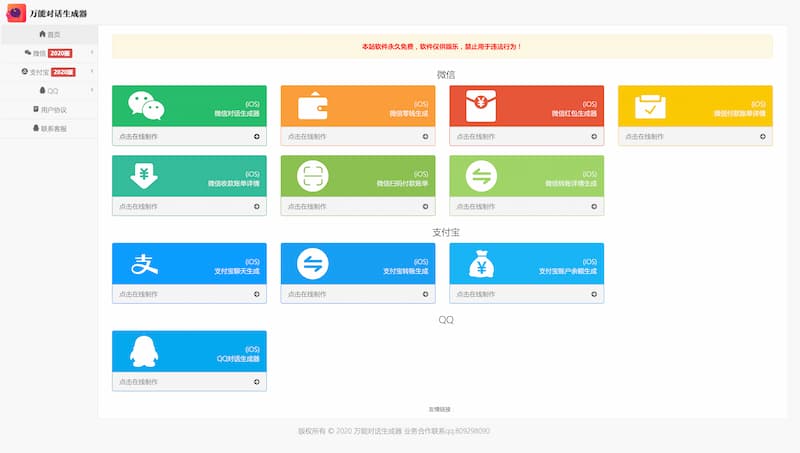Click the 微信 section heading
Image resolution: width=800 pixels, height=453 pixels.
pyautogui.click(x=446, y=74)
